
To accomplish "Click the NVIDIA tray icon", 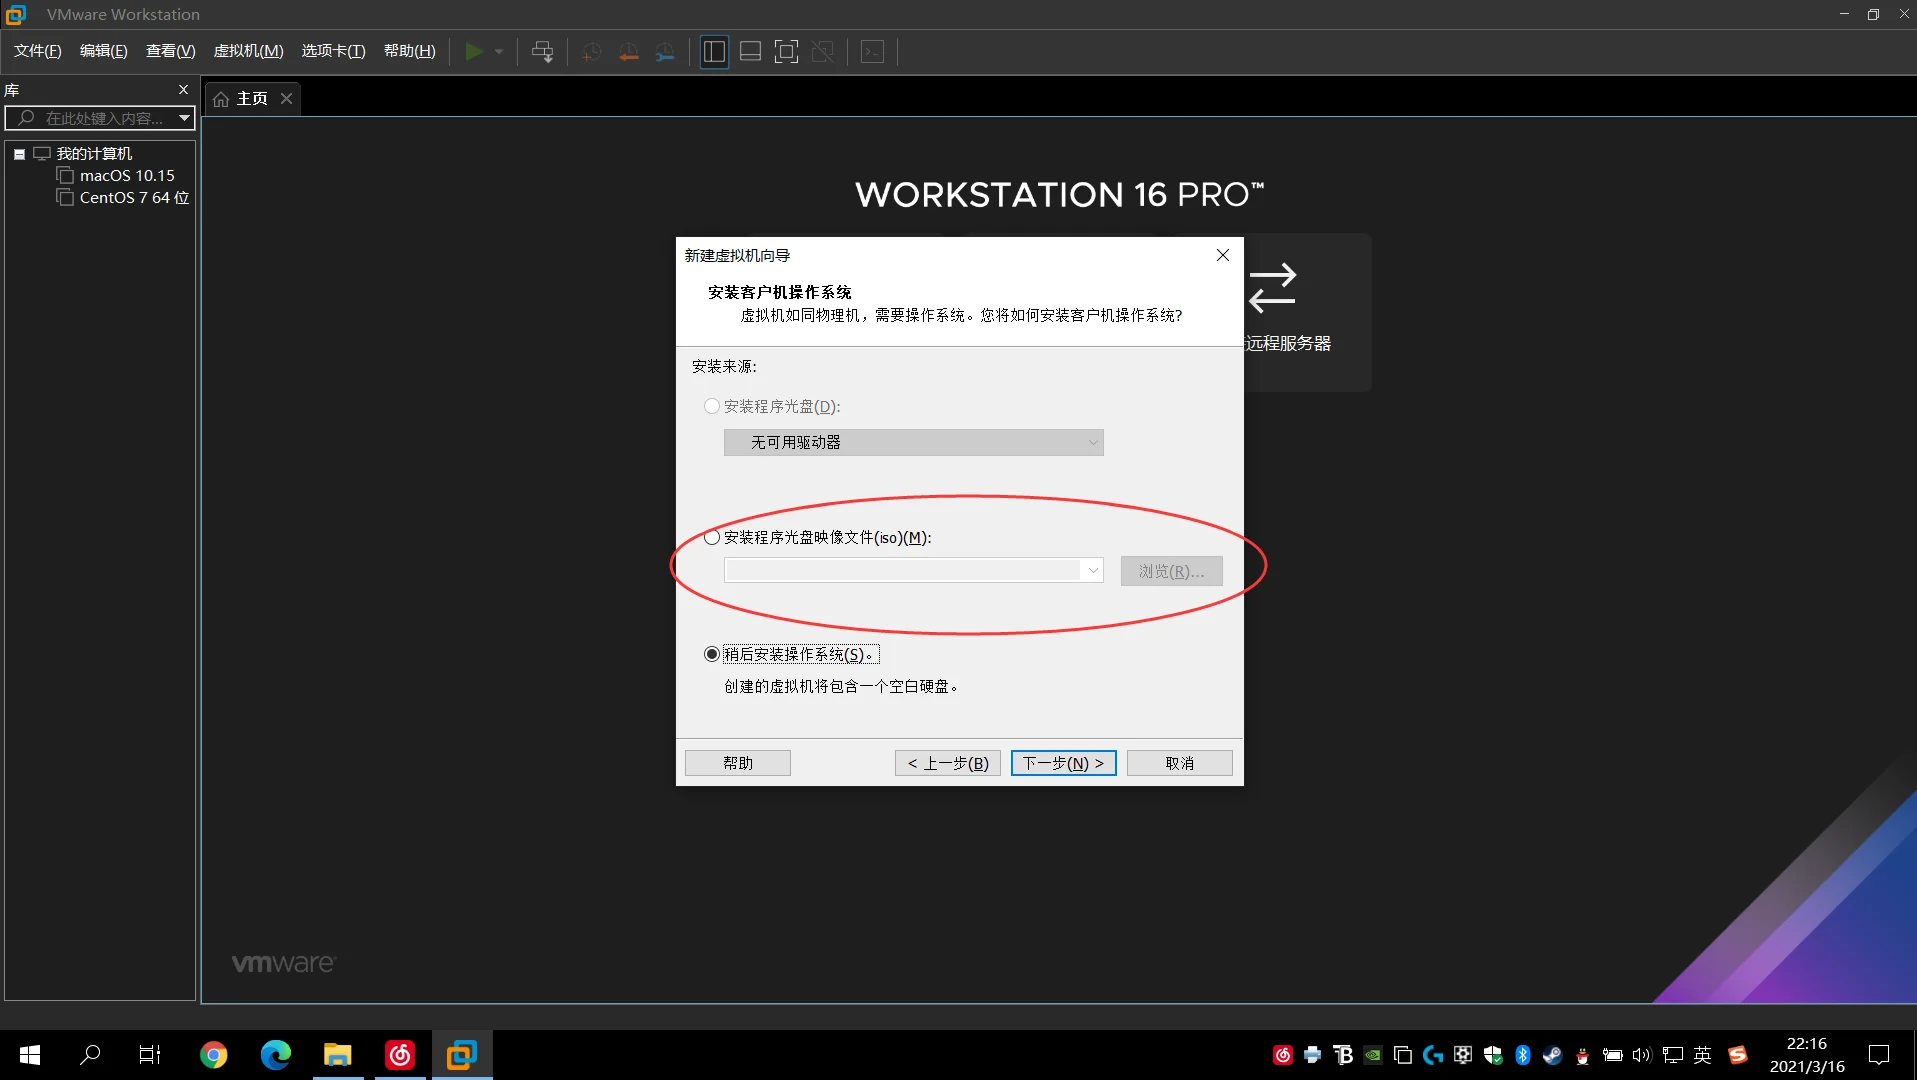I will pyautogui.click(x=1373, y=1055).
